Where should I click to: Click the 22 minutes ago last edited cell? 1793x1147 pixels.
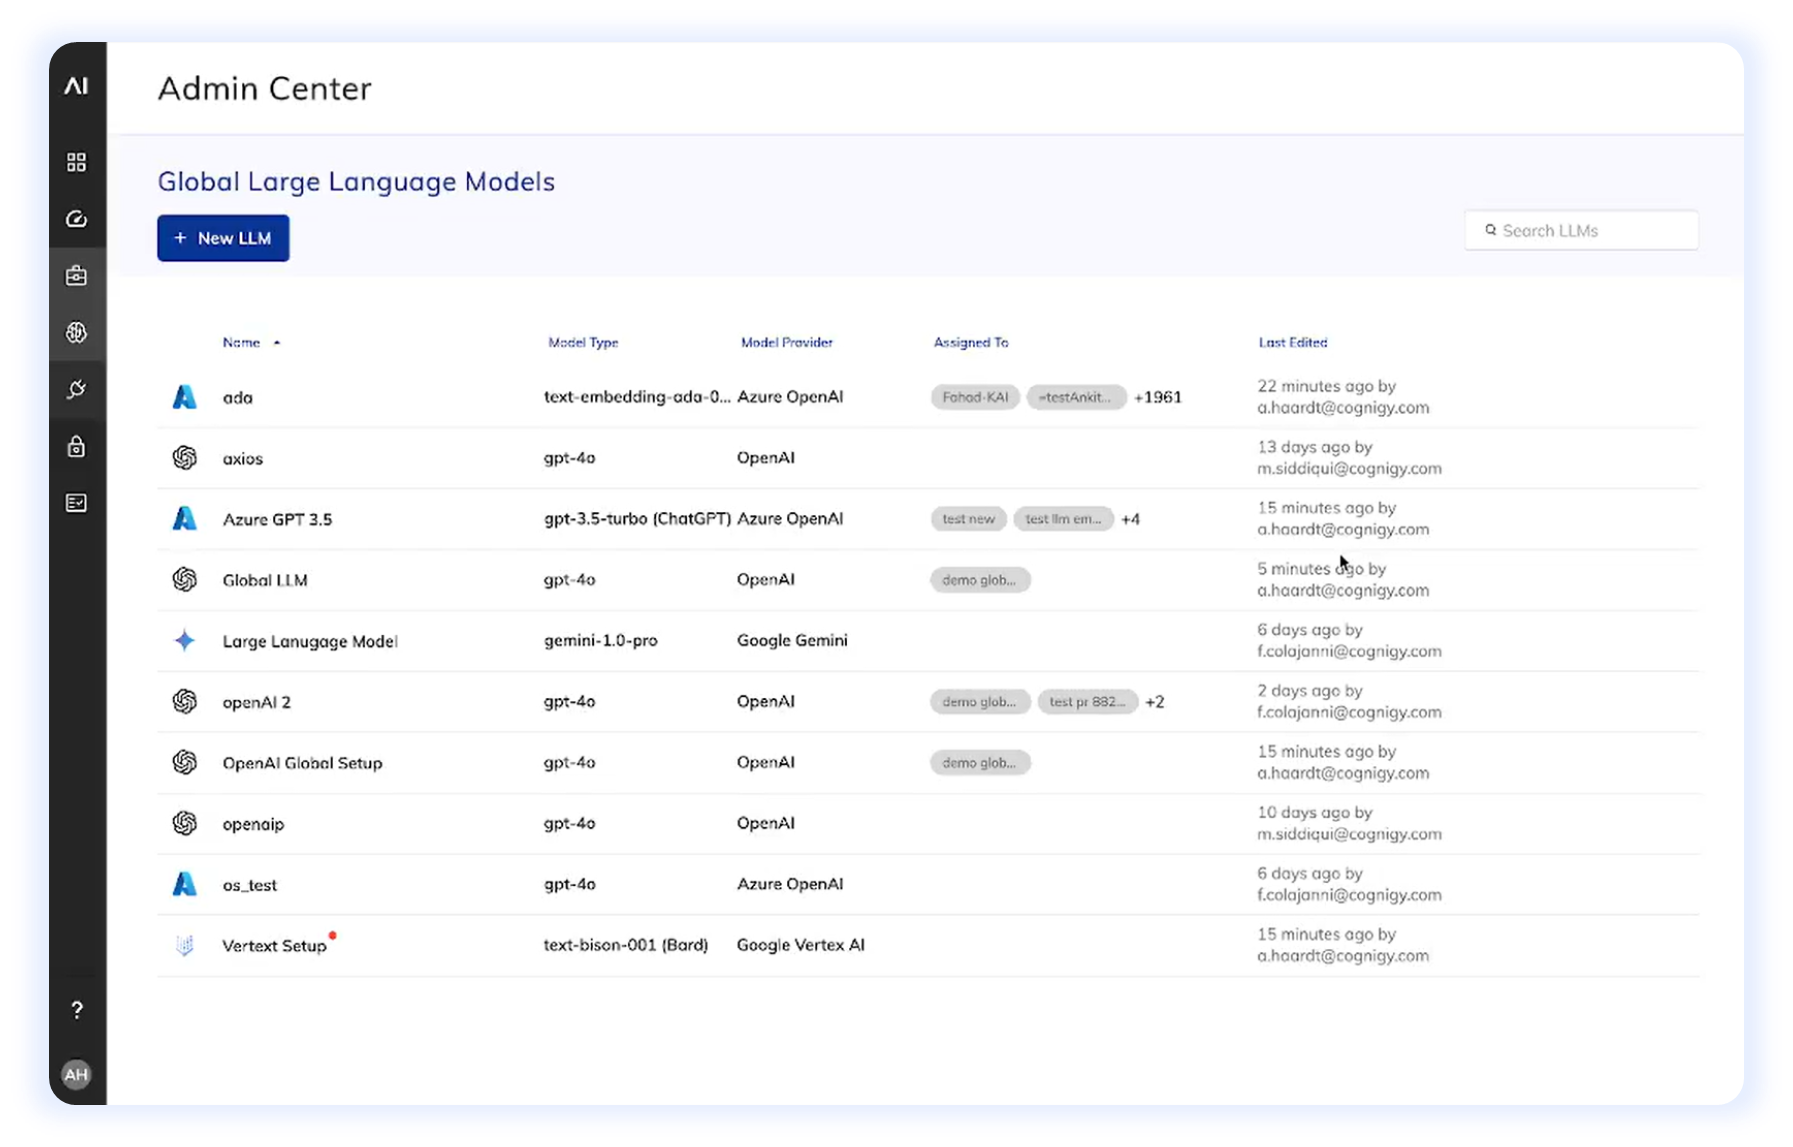click(1343, 397)
